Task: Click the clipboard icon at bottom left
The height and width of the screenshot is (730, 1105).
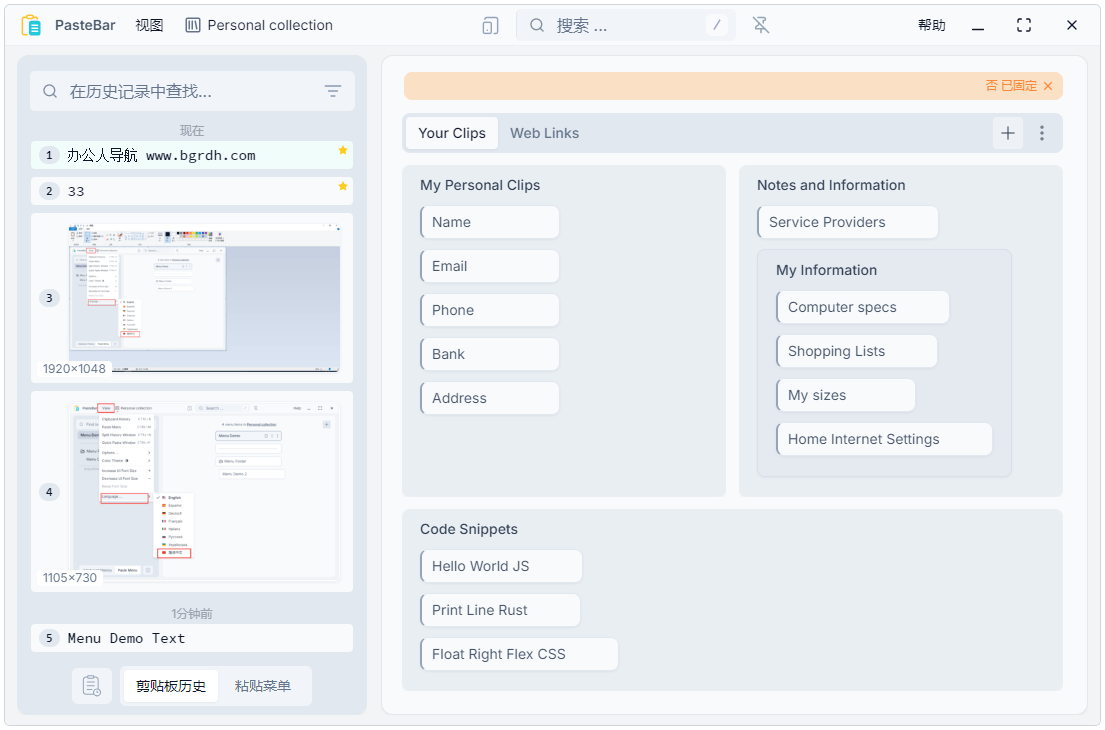Action: [92, 686]
